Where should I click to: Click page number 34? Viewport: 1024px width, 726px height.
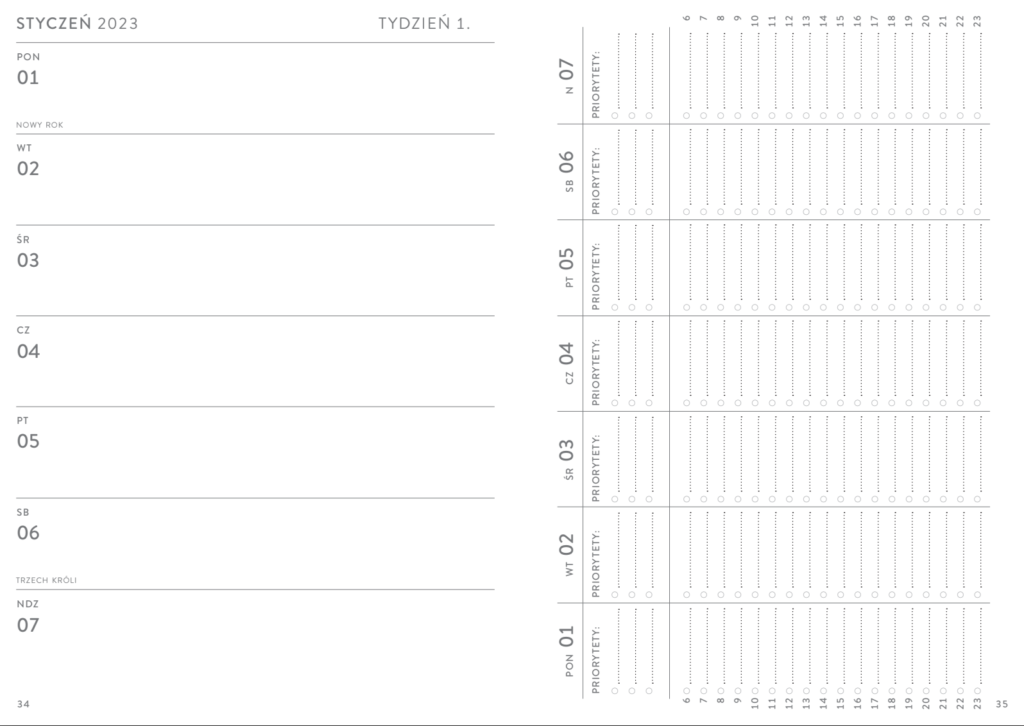[23, 704]
